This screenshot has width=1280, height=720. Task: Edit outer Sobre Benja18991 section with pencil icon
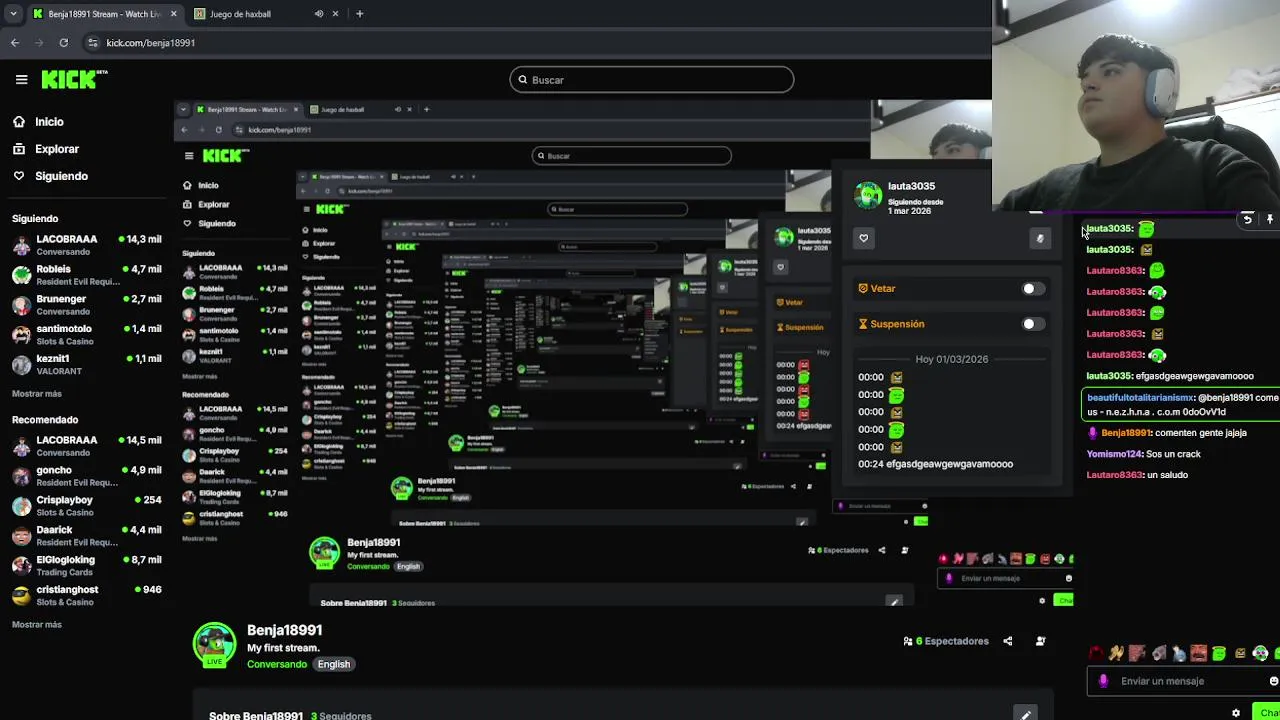pos(1025,715)
